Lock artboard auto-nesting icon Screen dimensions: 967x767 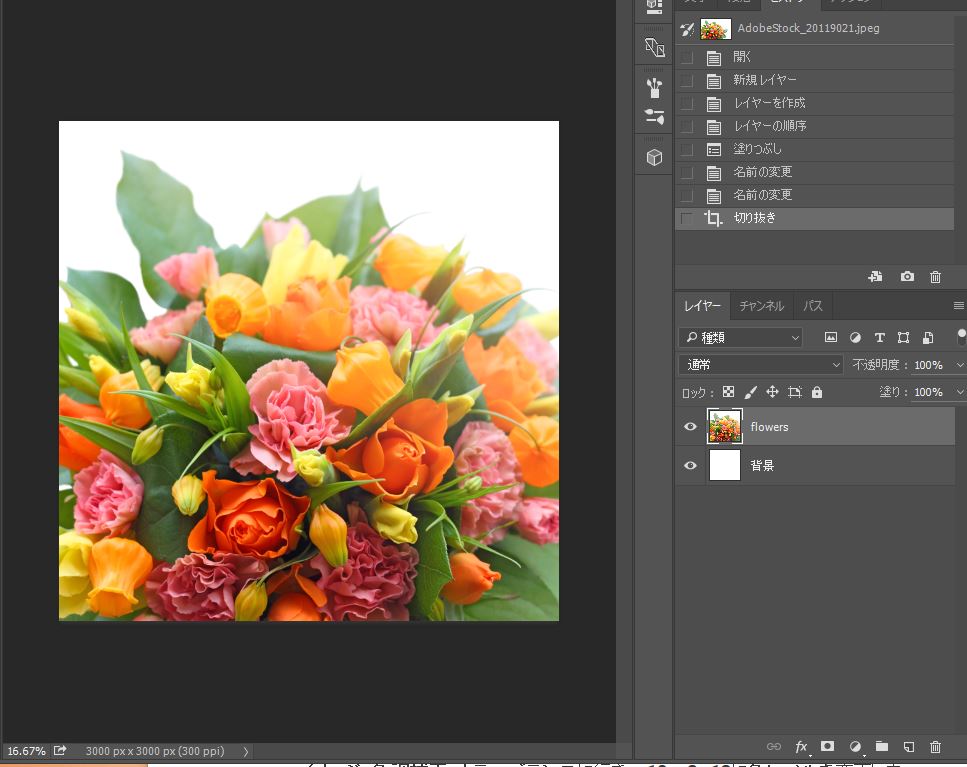click(794, 392)
